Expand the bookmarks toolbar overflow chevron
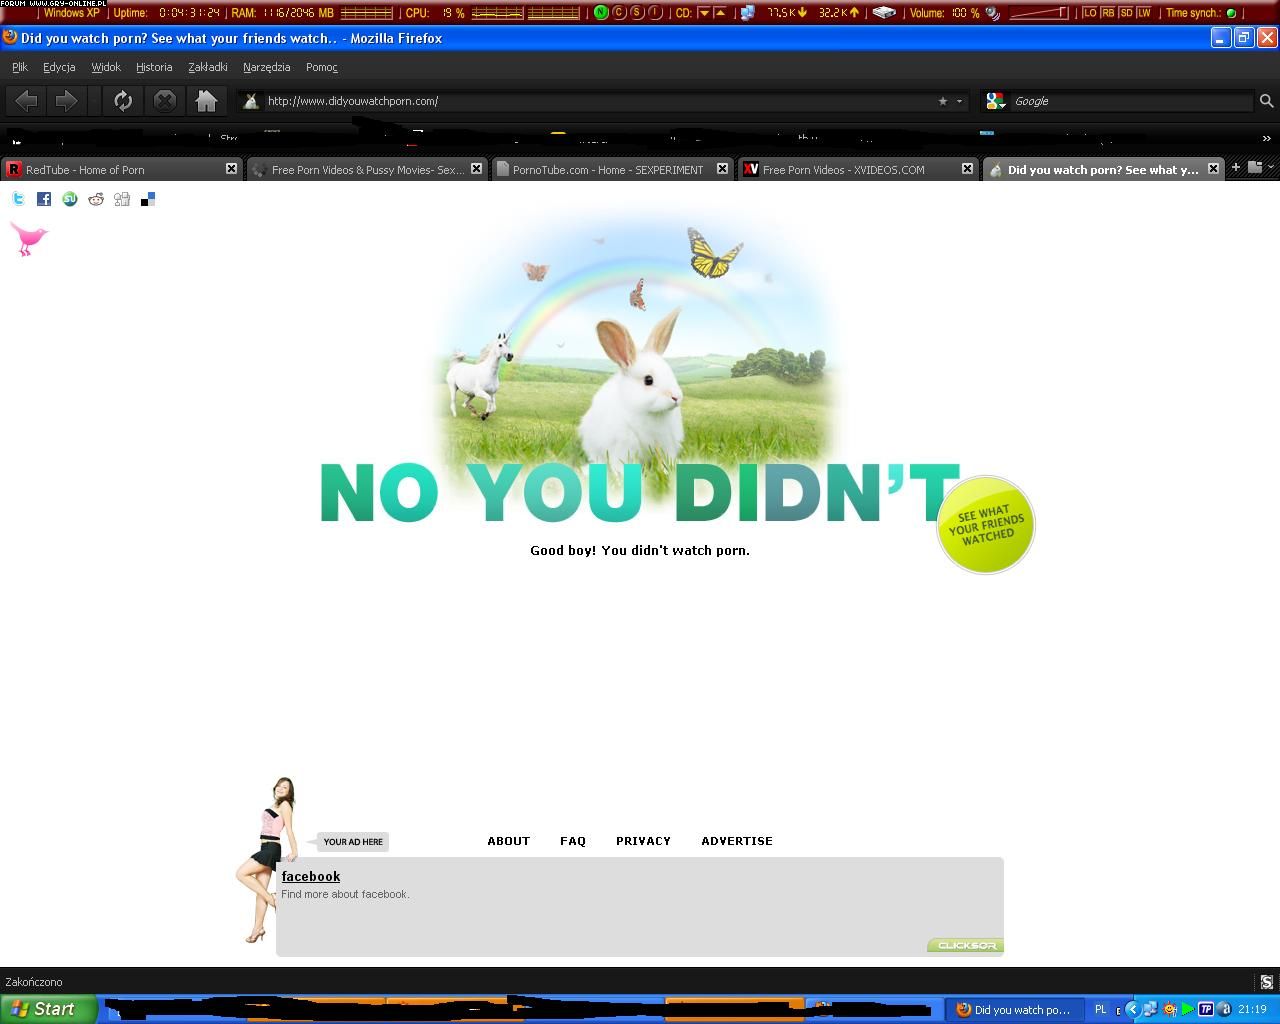 click(1266, 139)
